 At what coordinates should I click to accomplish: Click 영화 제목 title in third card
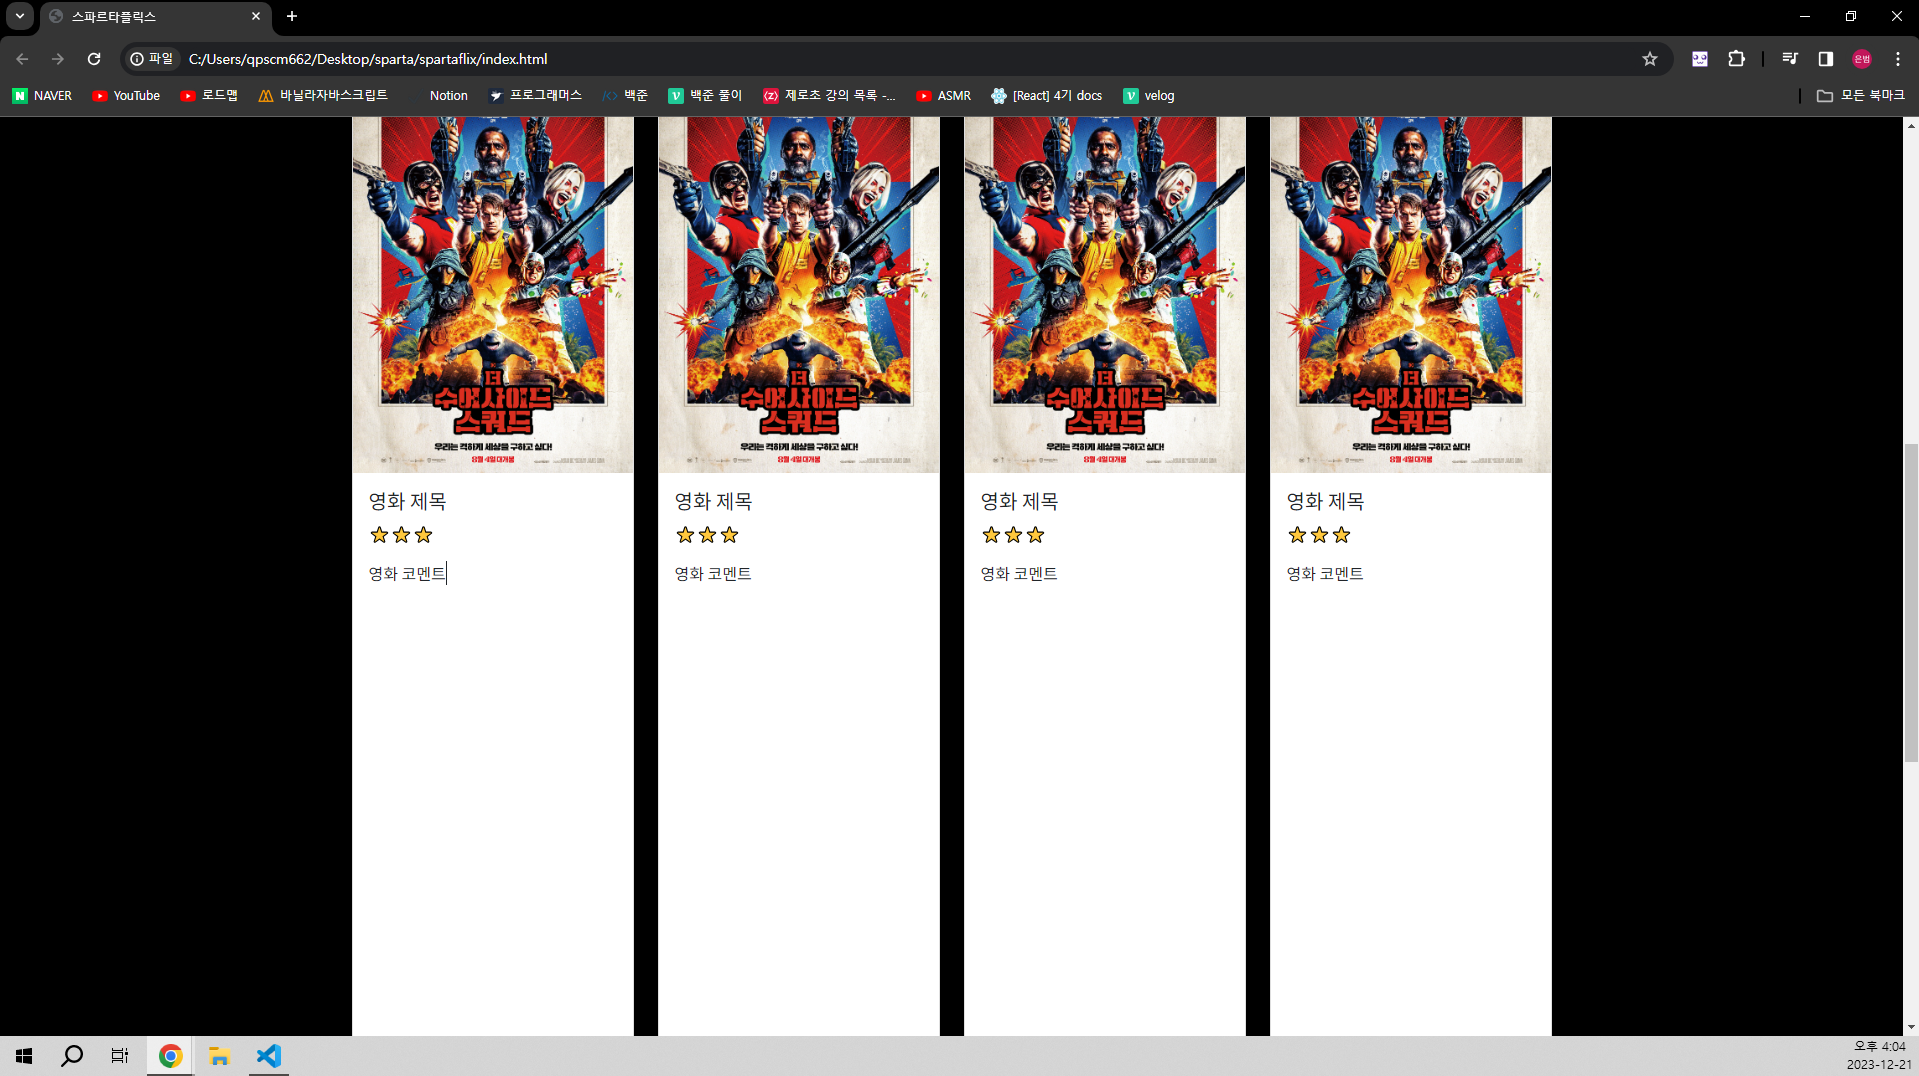coord(1019,502)
